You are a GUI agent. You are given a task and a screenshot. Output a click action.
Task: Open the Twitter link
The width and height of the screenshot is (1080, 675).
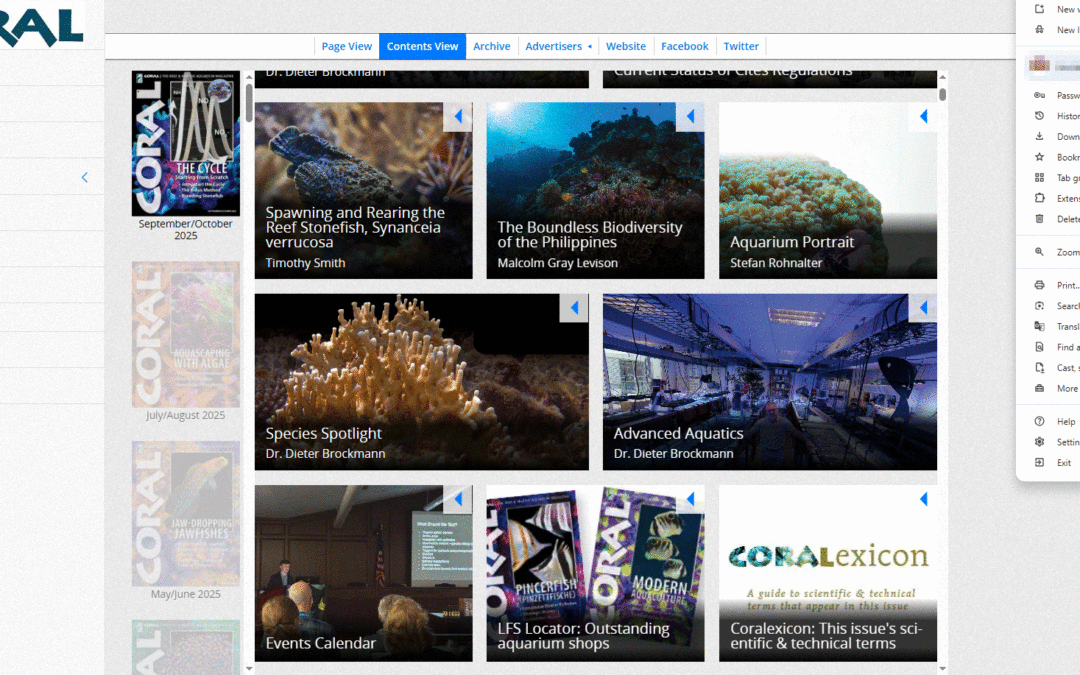741,46
